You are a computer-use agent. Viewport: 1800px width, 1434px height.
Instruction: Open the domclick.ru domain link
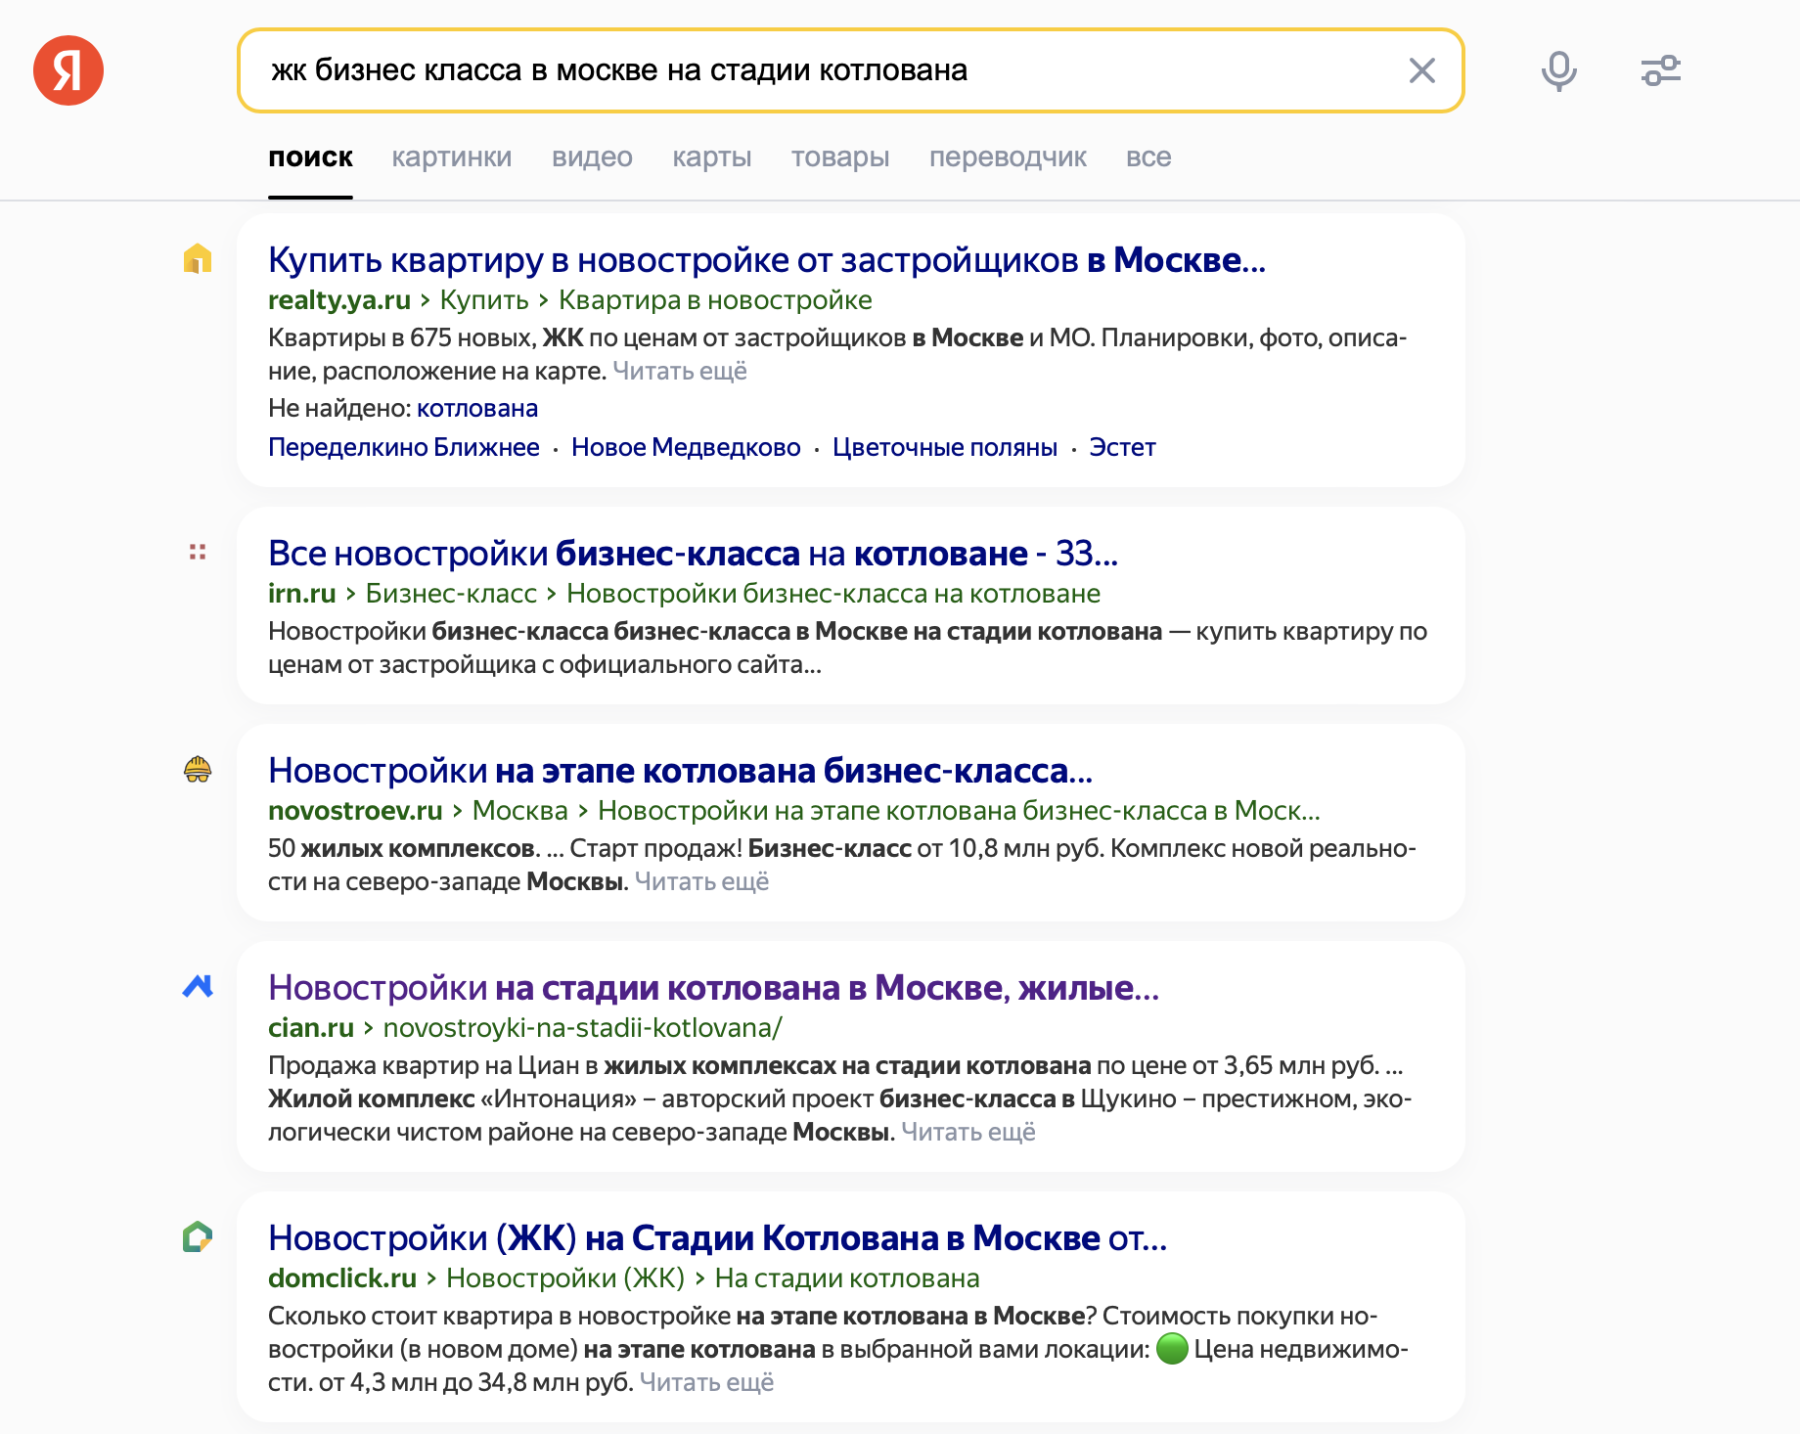(x=342, y=1278)
